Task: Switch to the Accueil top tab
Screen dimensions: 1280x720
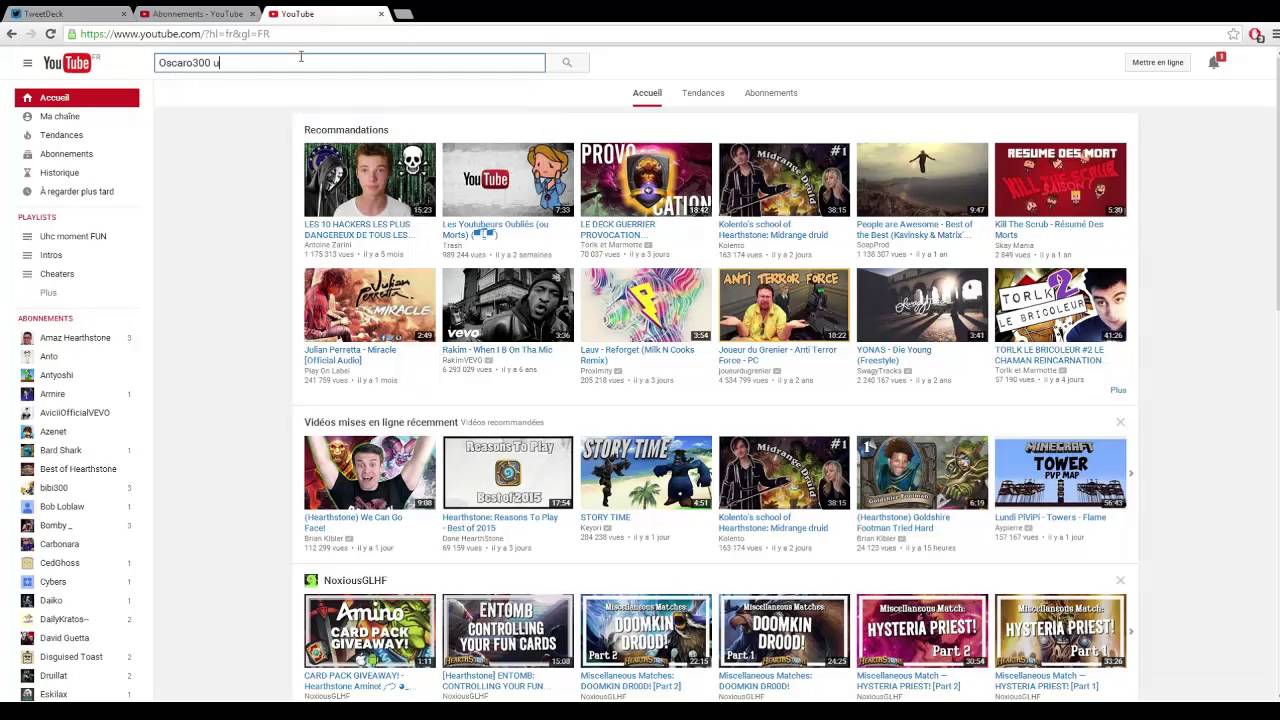Action: click(x=647, y=93)
